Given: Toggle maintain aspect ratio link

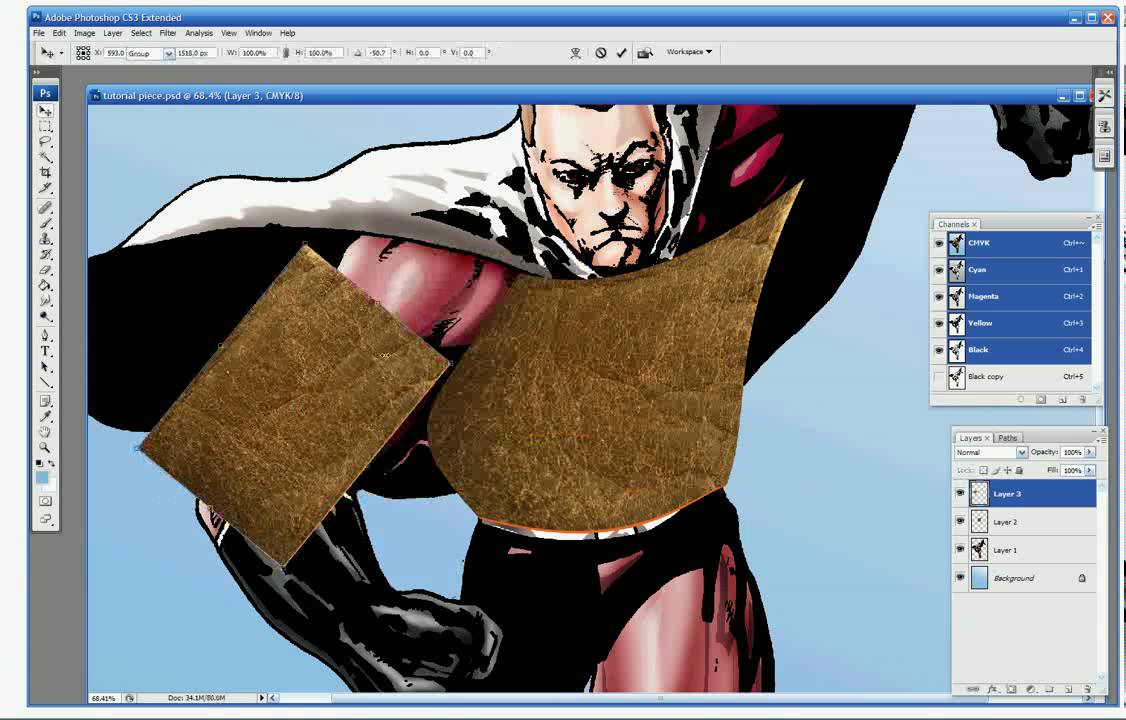Looking at the screenshot, I should (286, 52).
